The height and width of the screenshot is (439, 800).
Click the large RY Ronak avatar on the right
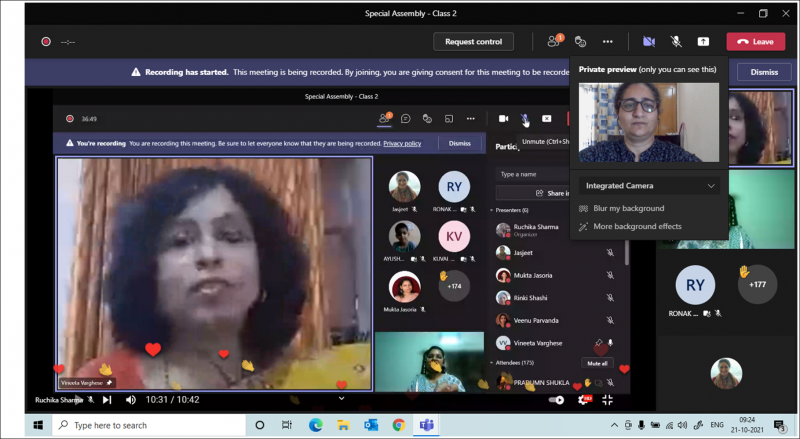pyautogui.click(x=695, y=285)
